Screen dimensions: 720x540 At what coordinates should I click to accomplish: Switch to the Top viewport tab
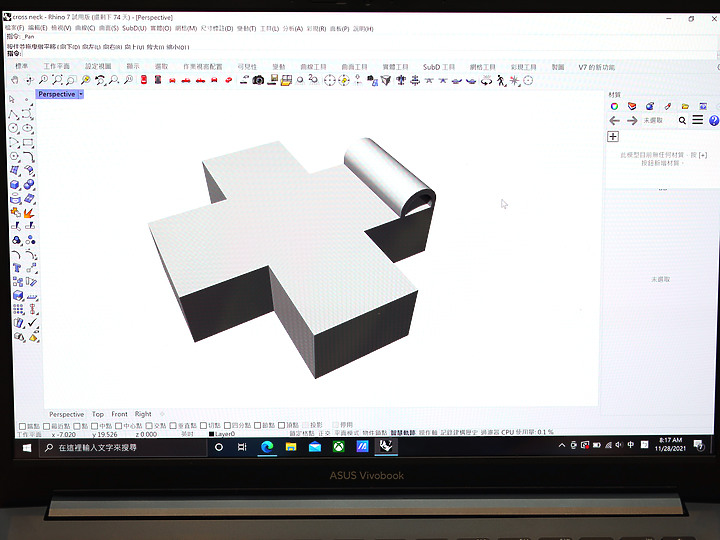[98, 414]
